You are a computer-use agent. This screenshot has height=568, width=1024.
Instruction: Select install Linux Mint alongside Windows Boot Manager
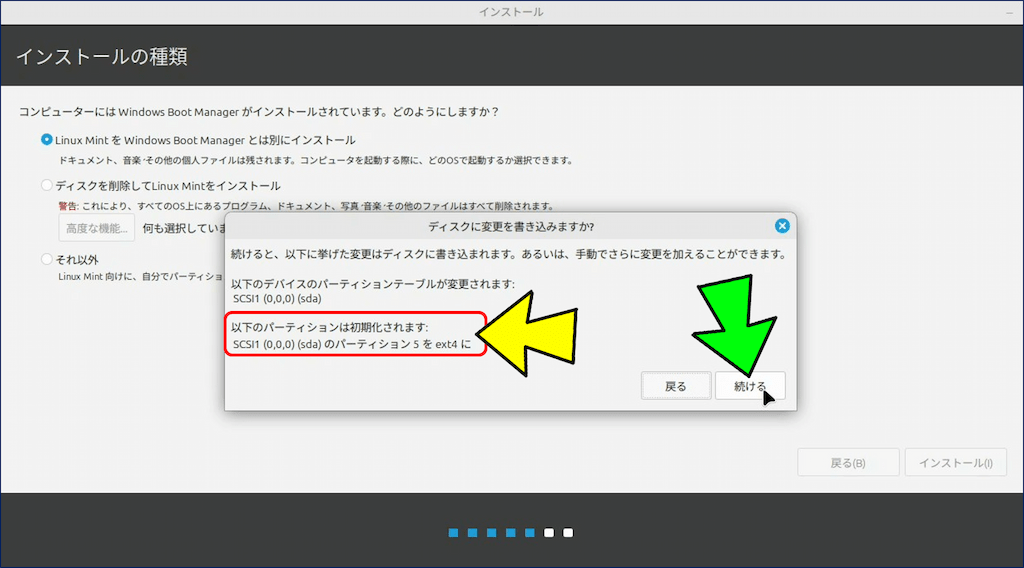pos(47,140)
